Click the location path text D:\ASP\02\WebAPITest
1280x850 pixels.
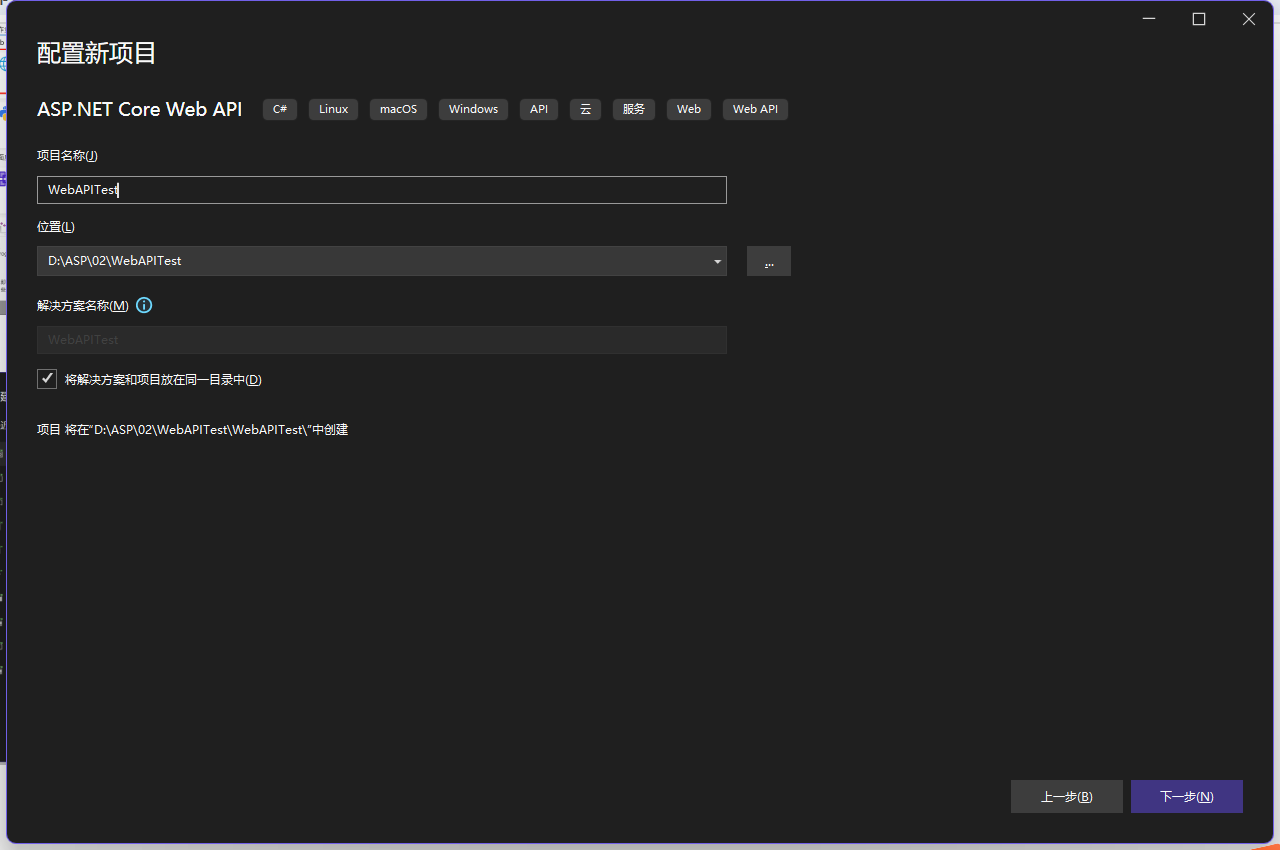coord(115,261)
